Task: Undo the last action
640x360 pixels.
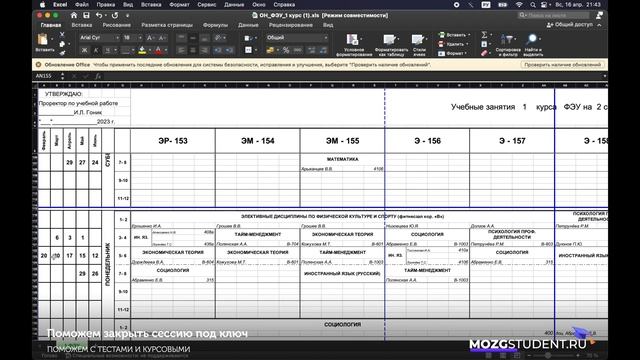Action: [x=99, y=16]
